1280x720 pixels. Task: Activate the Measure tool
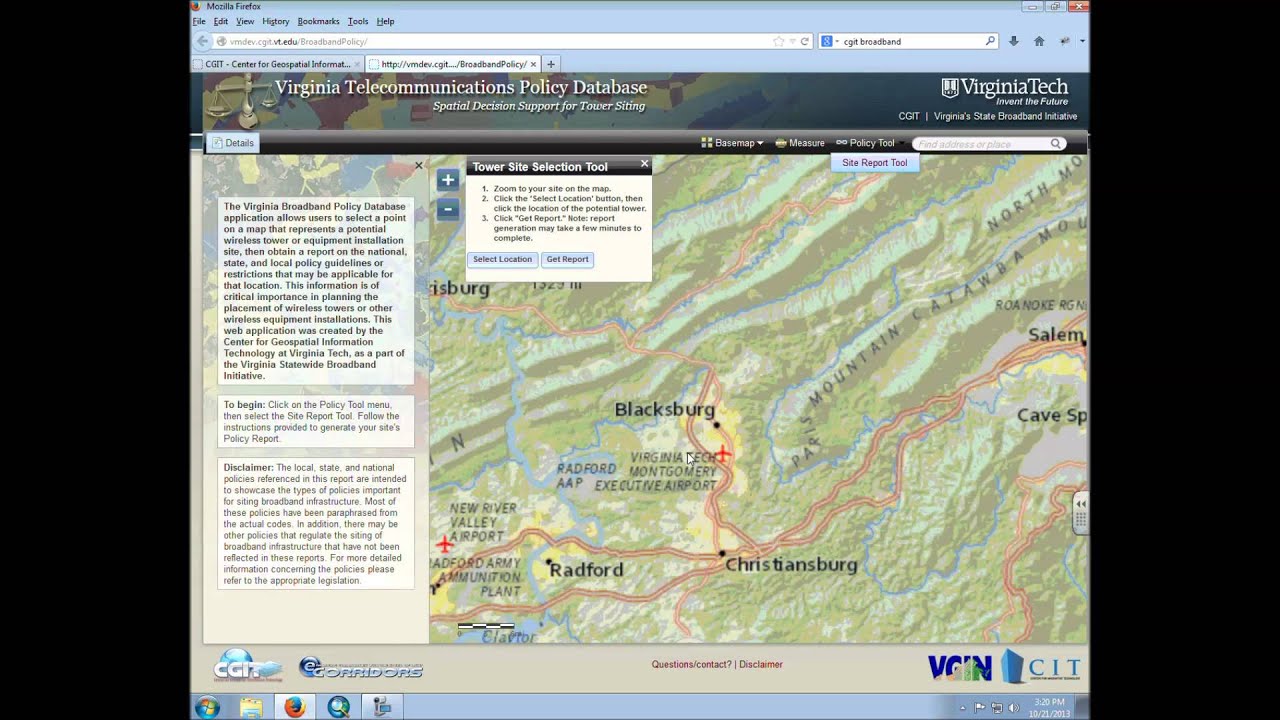tap(800, 143)
